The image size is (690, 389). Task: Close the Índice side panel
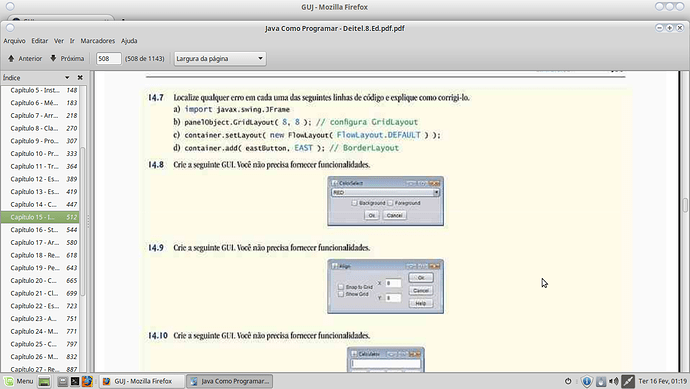click(80, 77)
